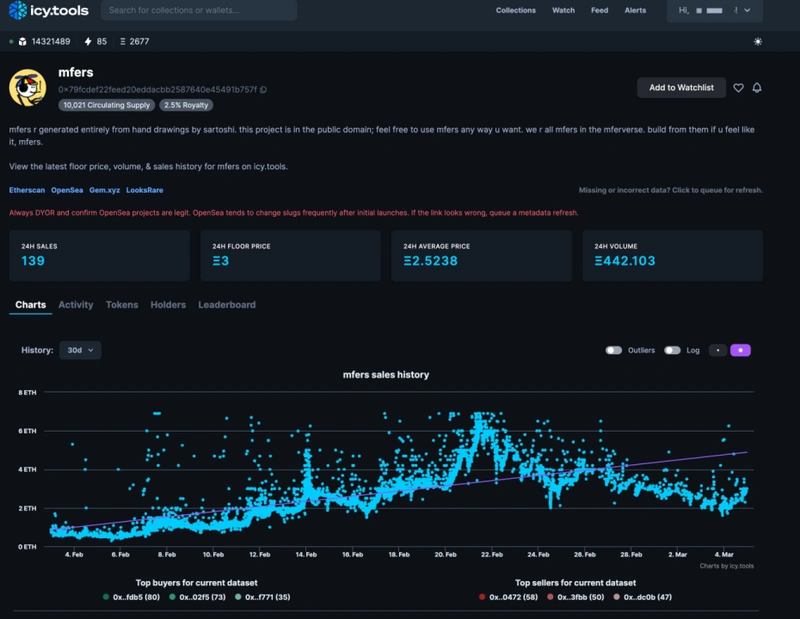Click the block number cube icon
The width and height of the screenshot is (800, 619).
[x=22, y=42]
